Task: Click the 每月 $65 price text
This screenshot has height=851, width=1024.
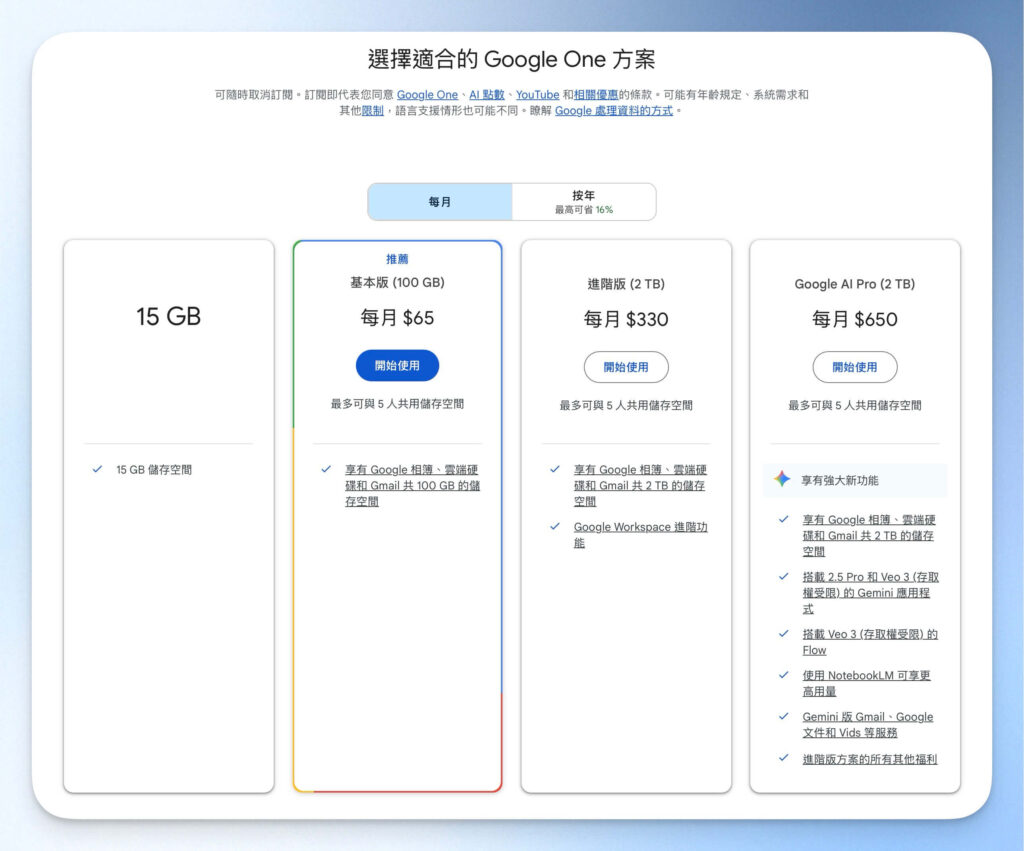Action: pyautogui.click(x=397, y=318)
